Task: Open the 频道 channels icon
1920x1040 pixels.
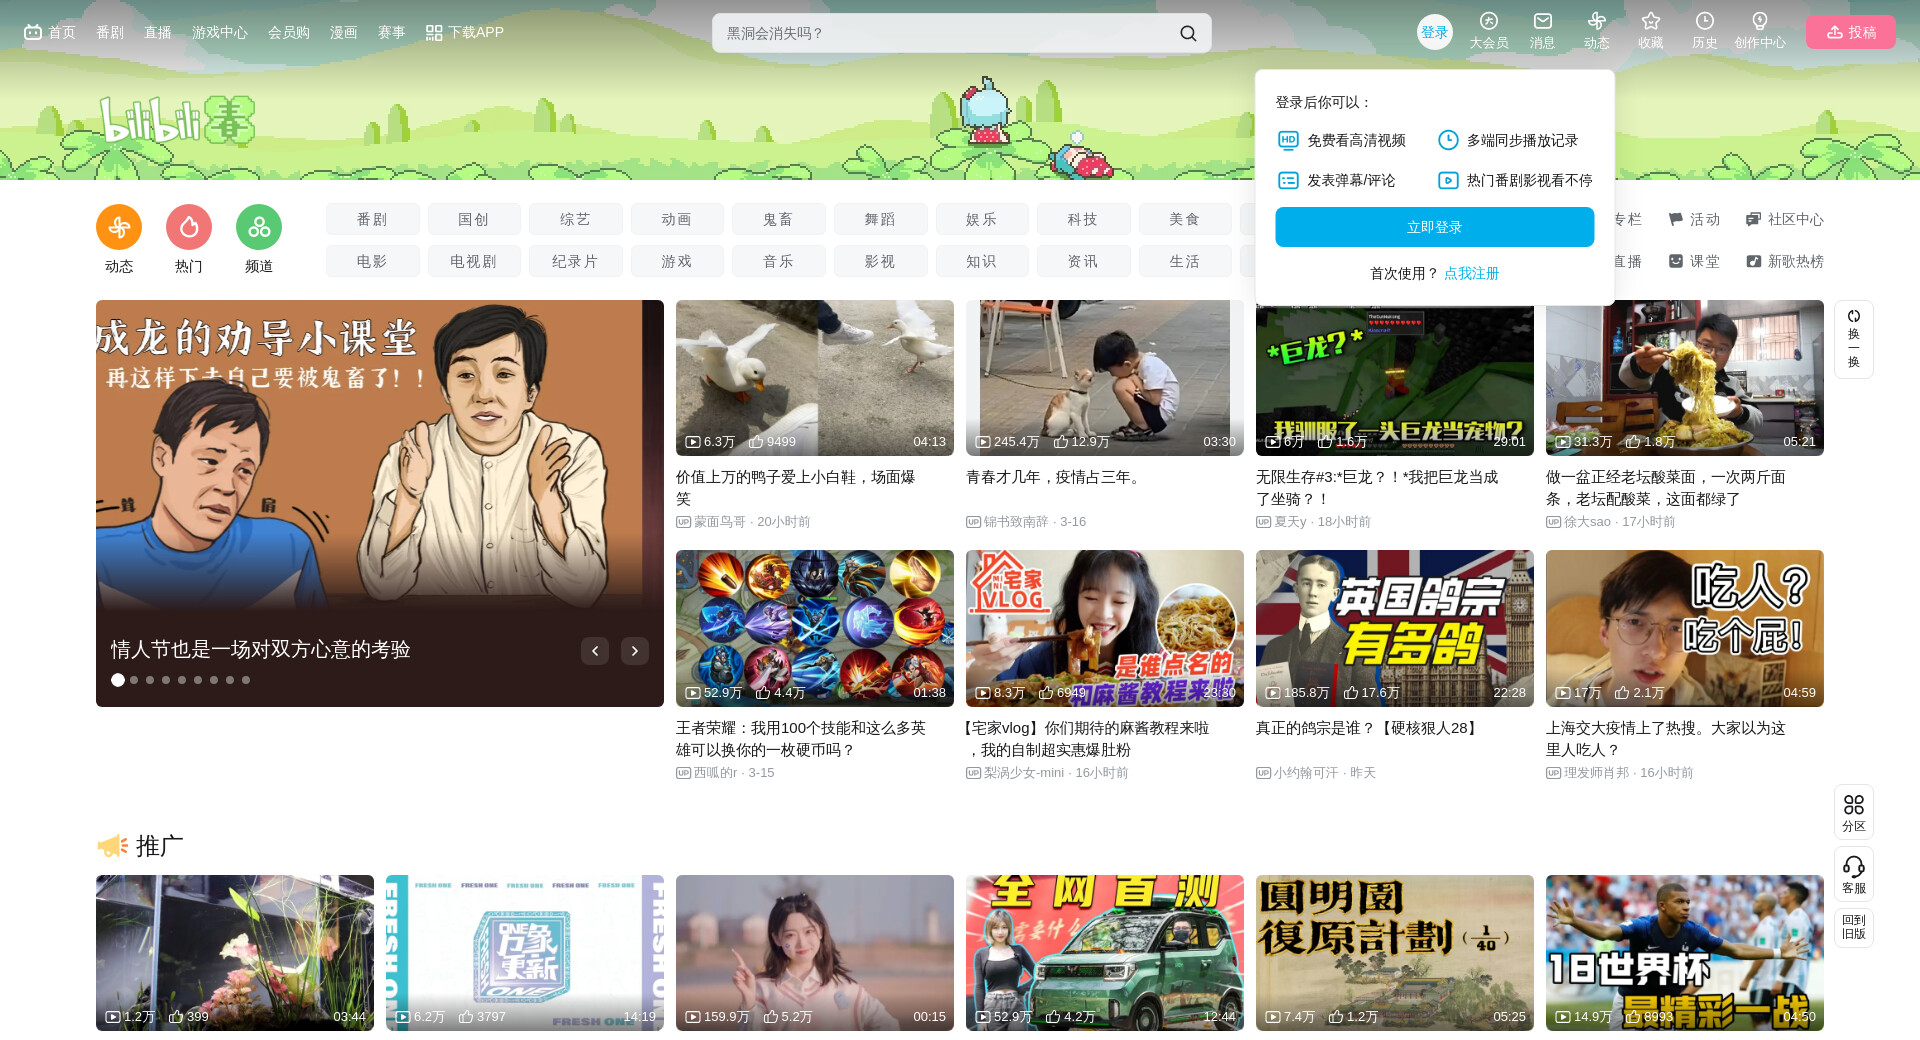Action: point(259,228)
